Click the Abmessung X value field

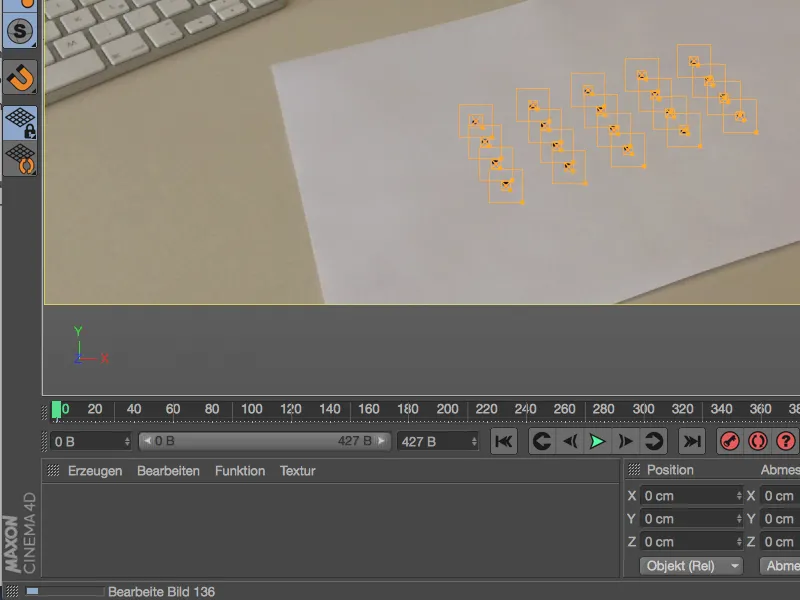tap(780, 496)
